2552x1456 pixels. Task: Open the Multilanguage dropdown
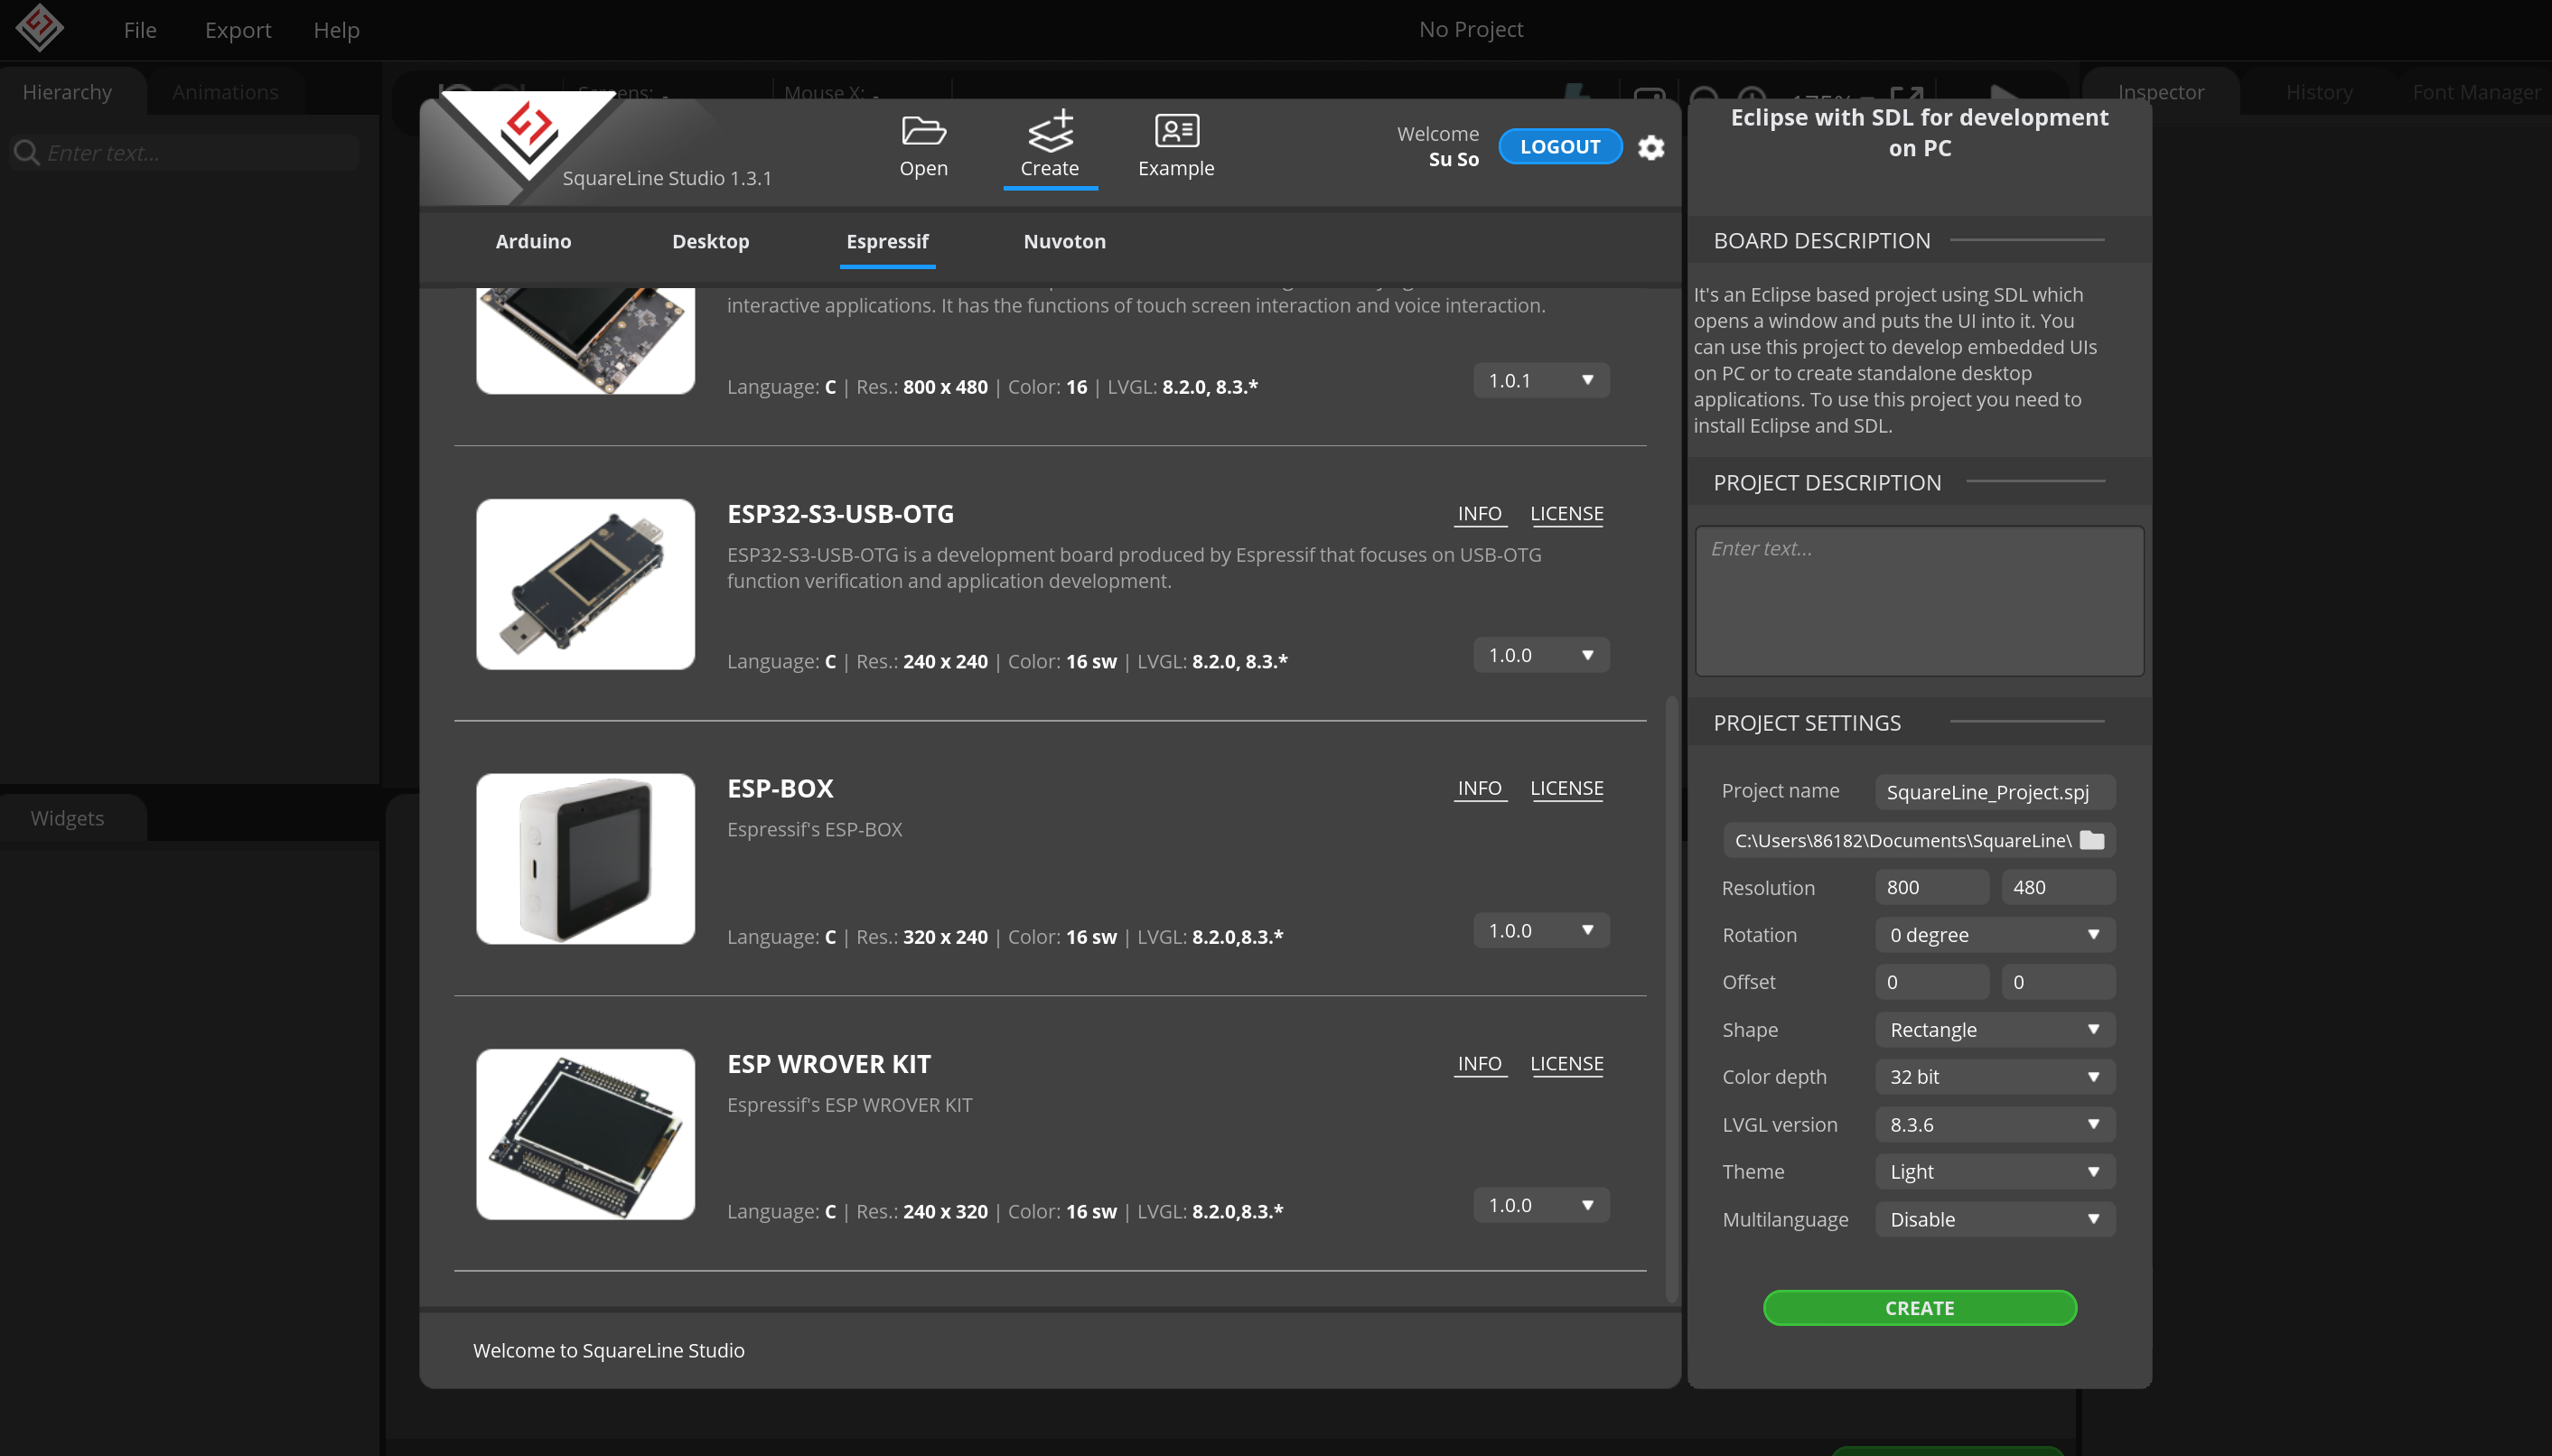click(1994, 1220)
